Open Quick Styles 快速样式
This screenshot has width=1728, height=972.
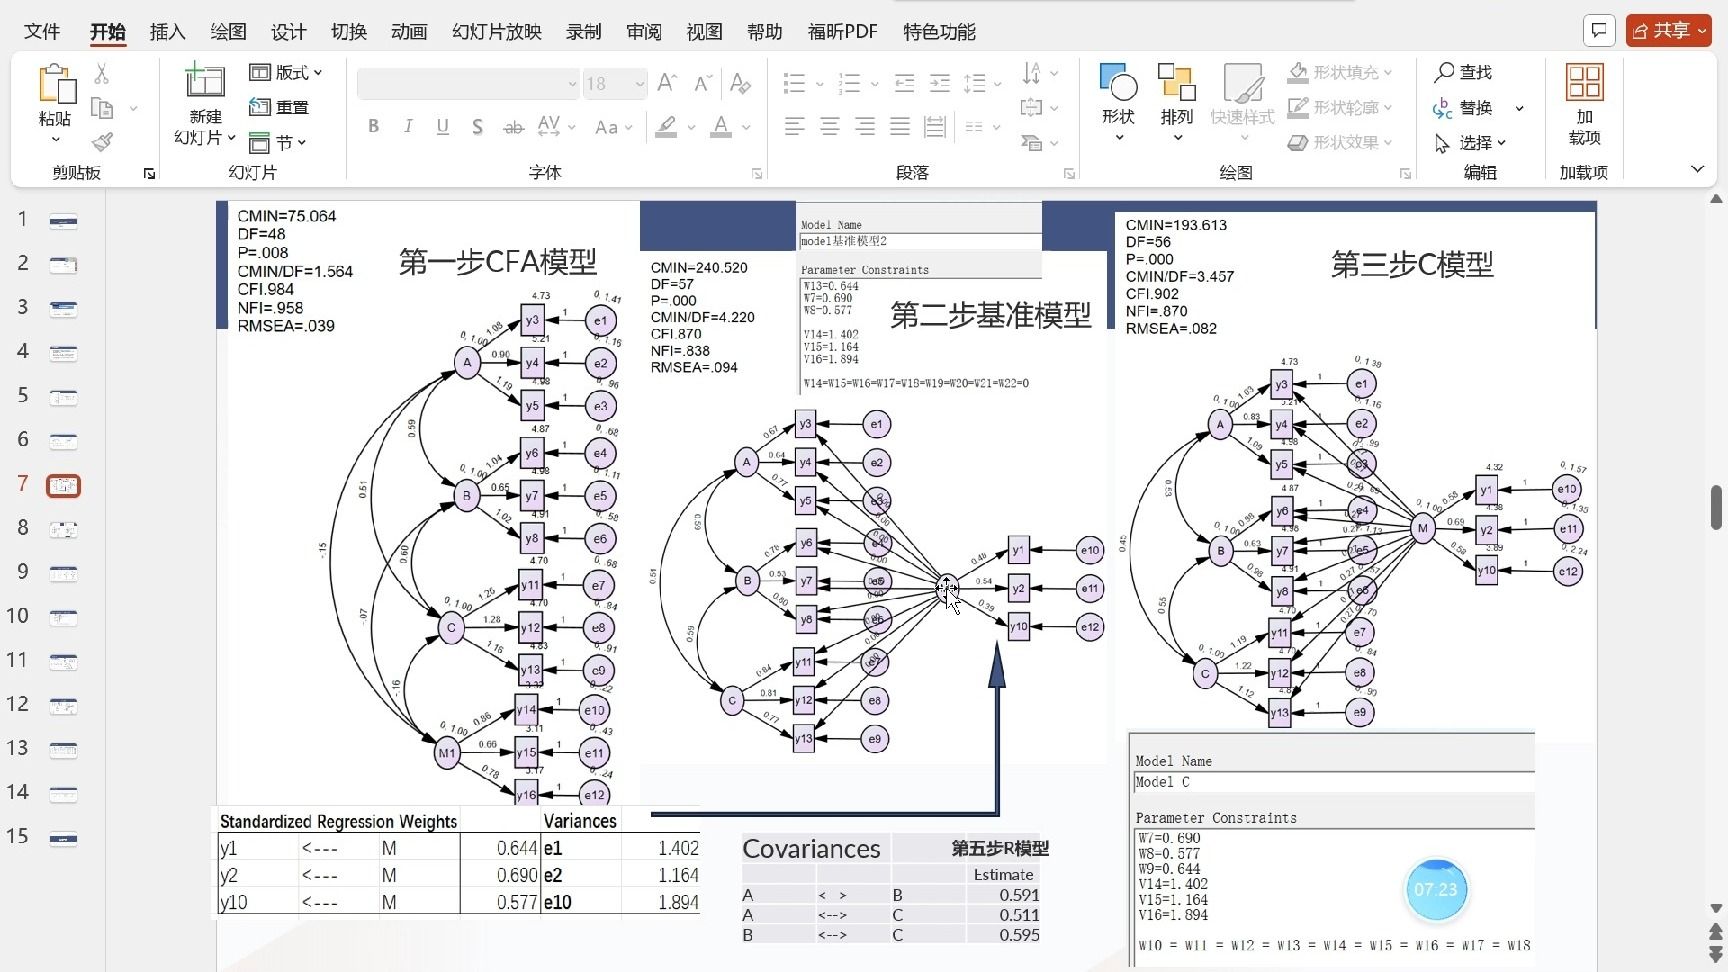pyautogui.click(x=1242, y=102)
